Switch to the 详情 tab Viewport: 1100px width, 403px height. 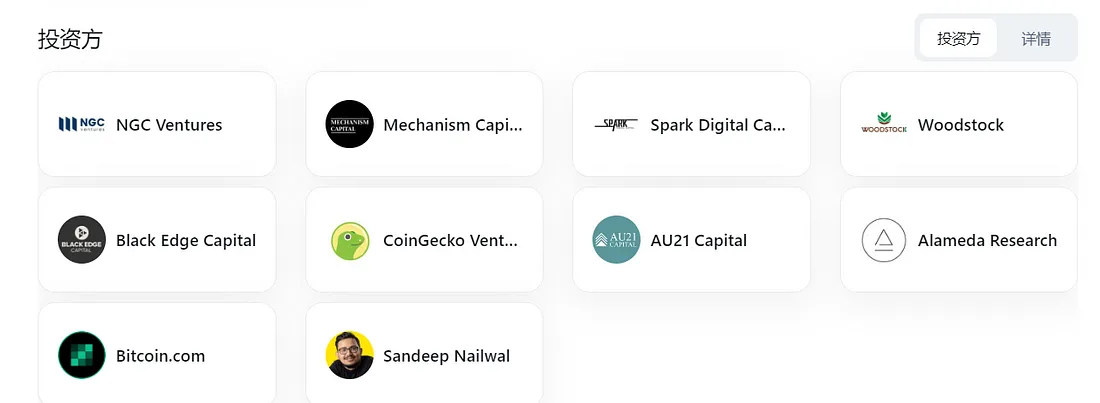1035,39
